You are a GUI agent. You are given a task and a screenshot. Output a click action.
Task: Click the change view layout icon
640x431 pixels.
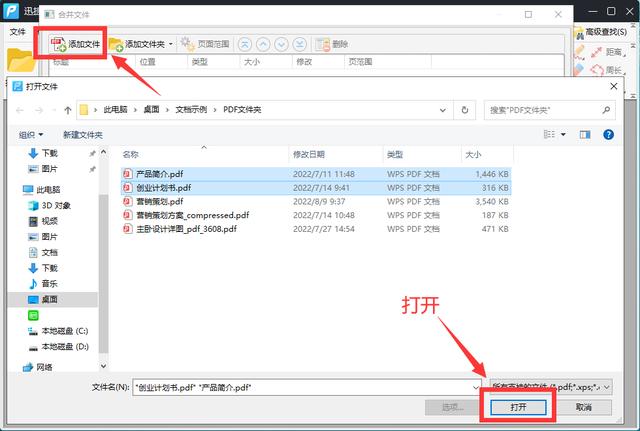(x=549, y=134)
